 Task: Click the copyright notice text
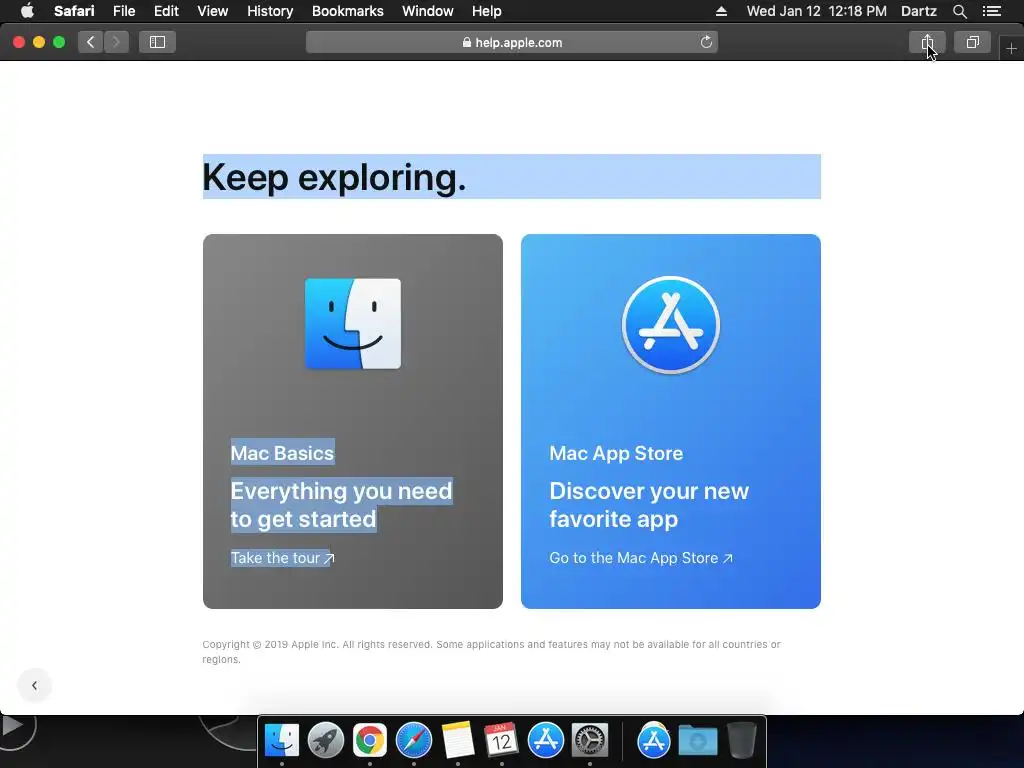pos(491,652)
